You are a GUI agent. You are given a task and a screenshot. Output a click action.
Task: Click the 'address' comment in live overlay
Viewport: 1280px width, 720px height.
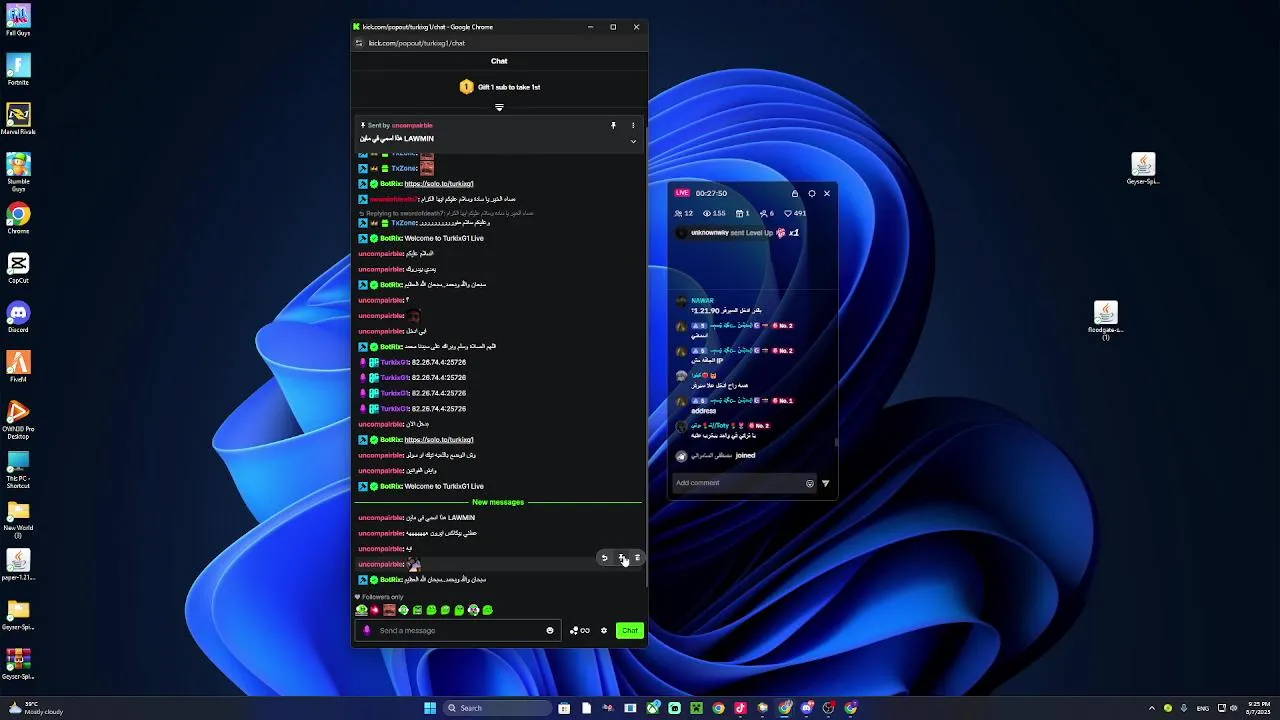pyautogui.click(x=703, y=411)
